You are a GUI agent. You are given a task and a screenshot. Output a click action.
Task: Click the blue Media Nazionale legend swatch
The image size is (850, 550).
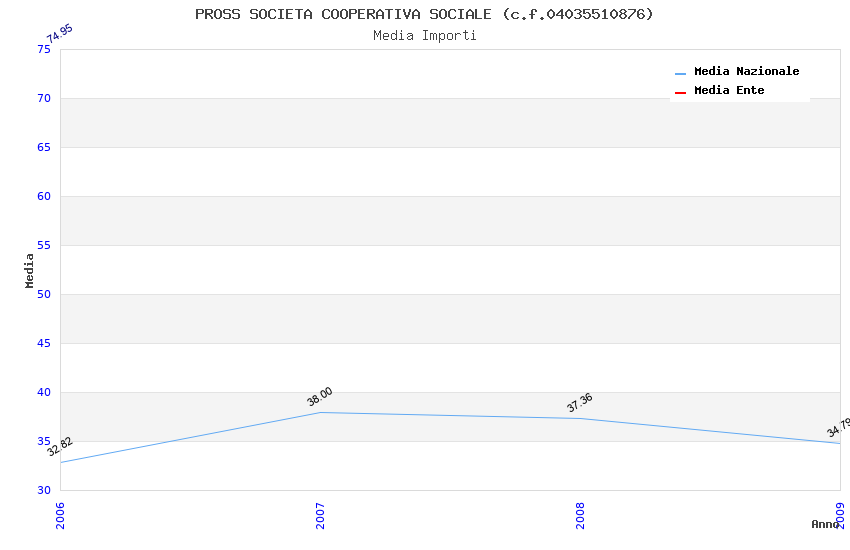(x=680, y=73)
